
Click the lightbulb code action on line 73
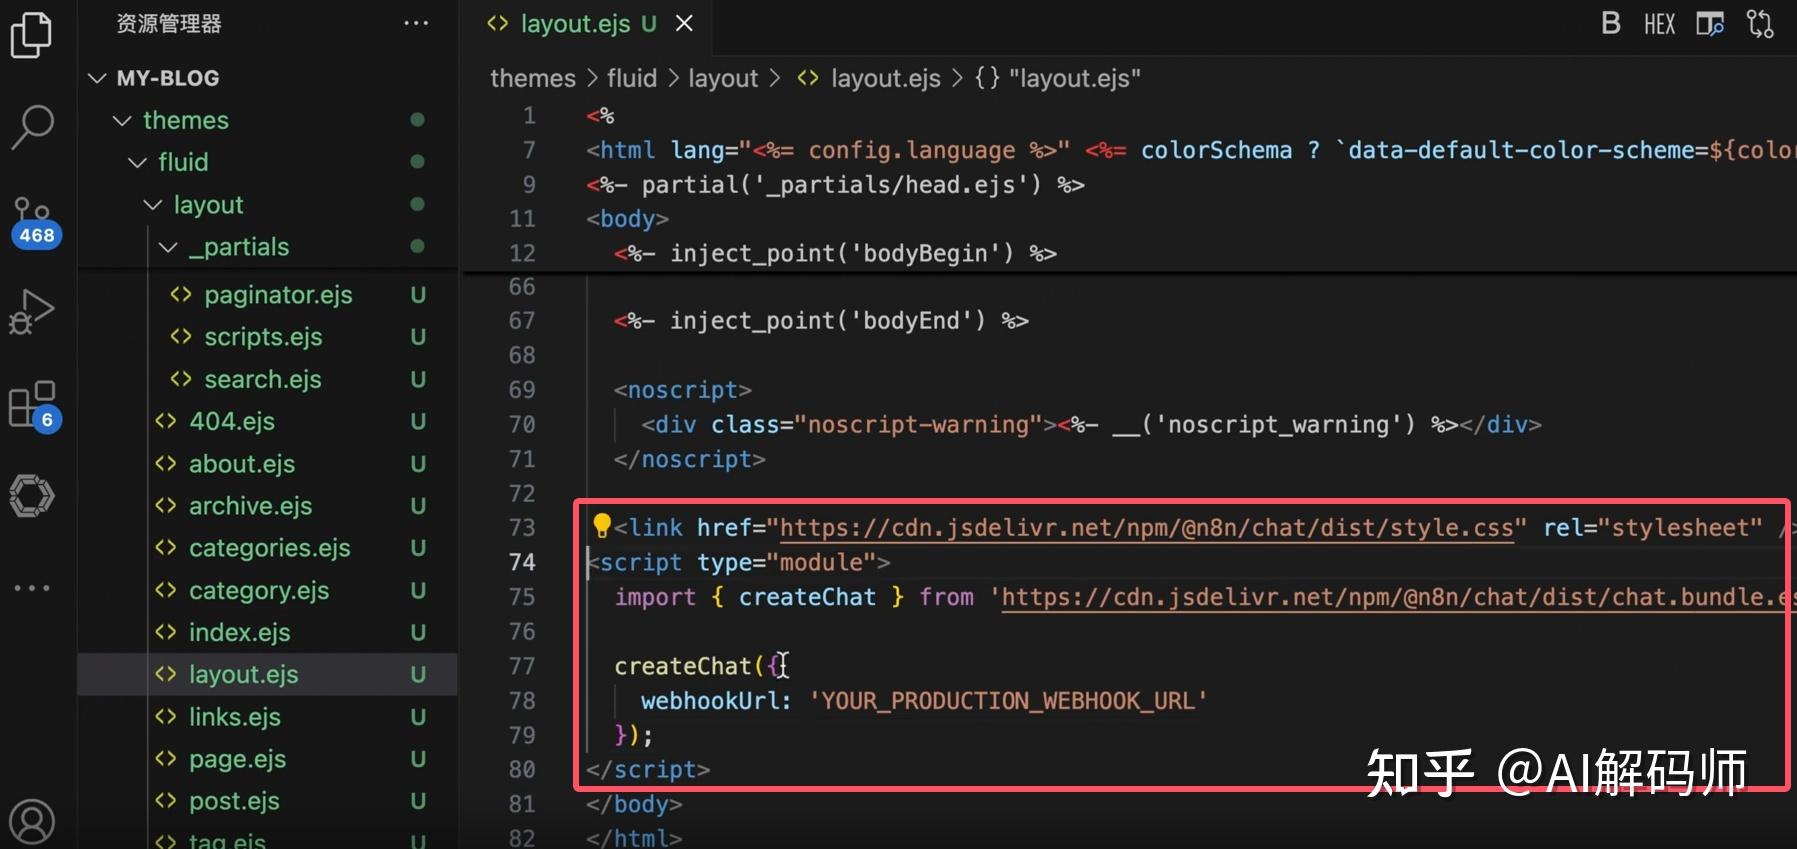click(601, 526)
